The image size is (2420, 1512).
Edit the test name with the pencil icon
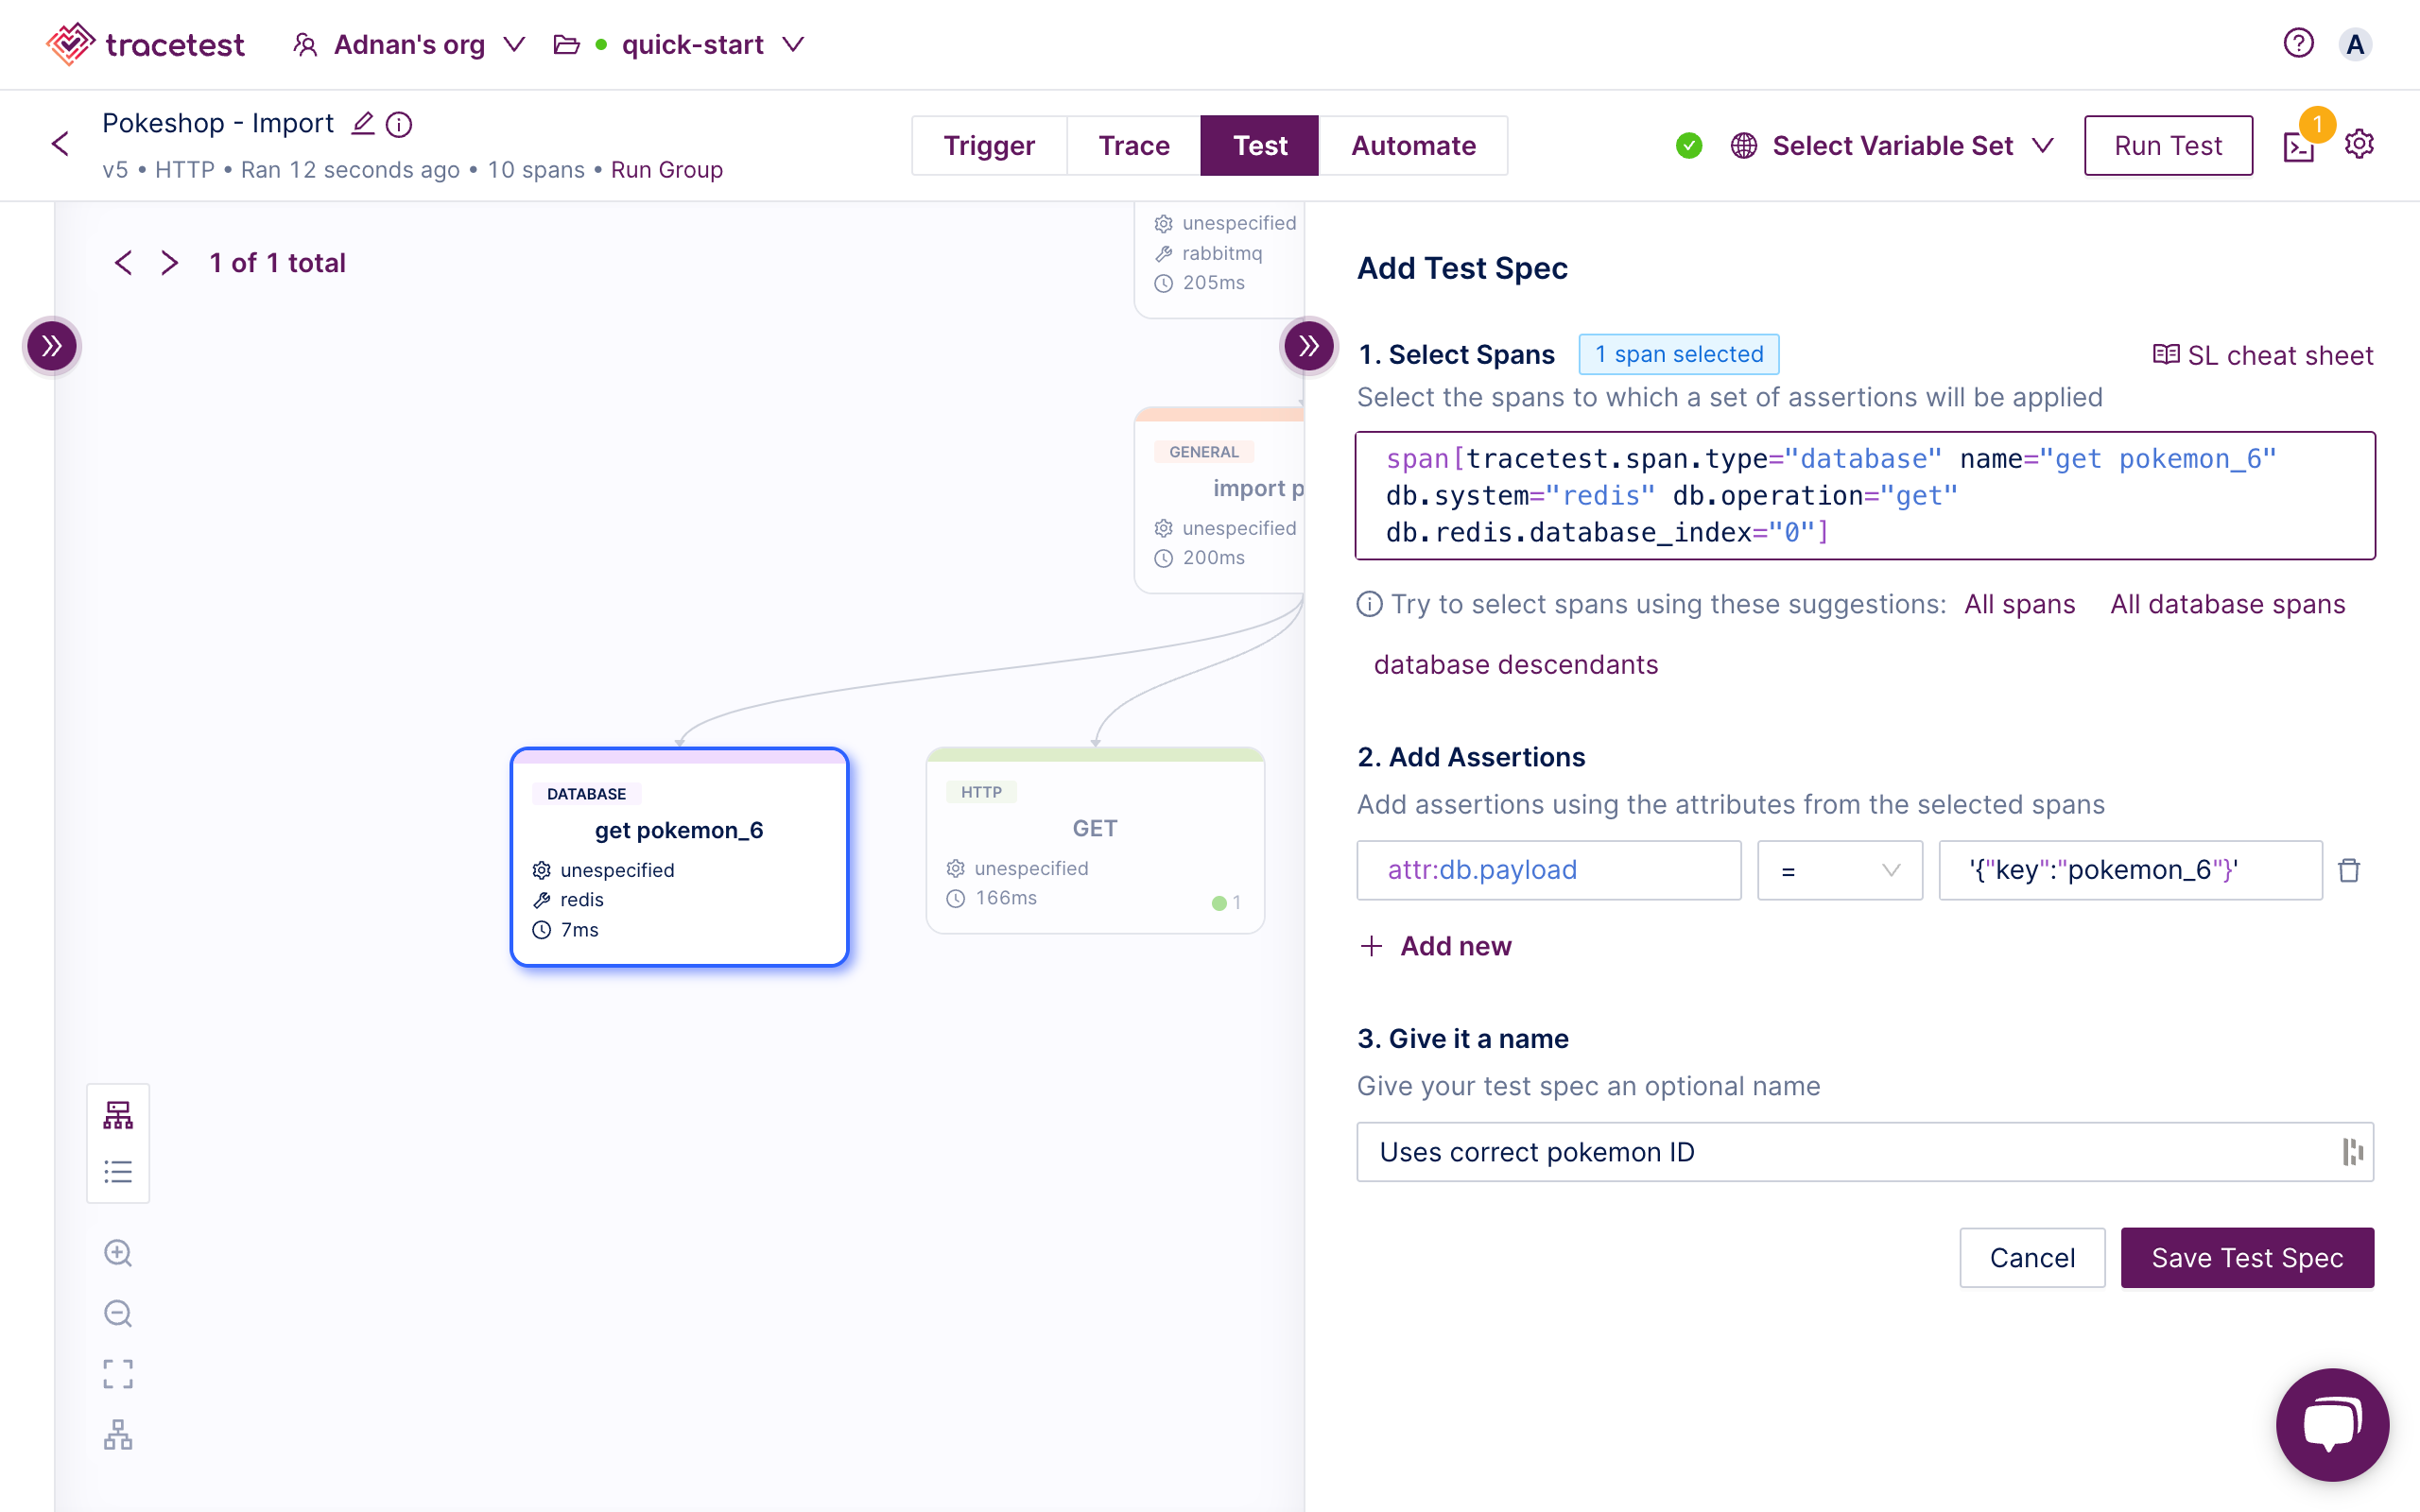[363, 123]
